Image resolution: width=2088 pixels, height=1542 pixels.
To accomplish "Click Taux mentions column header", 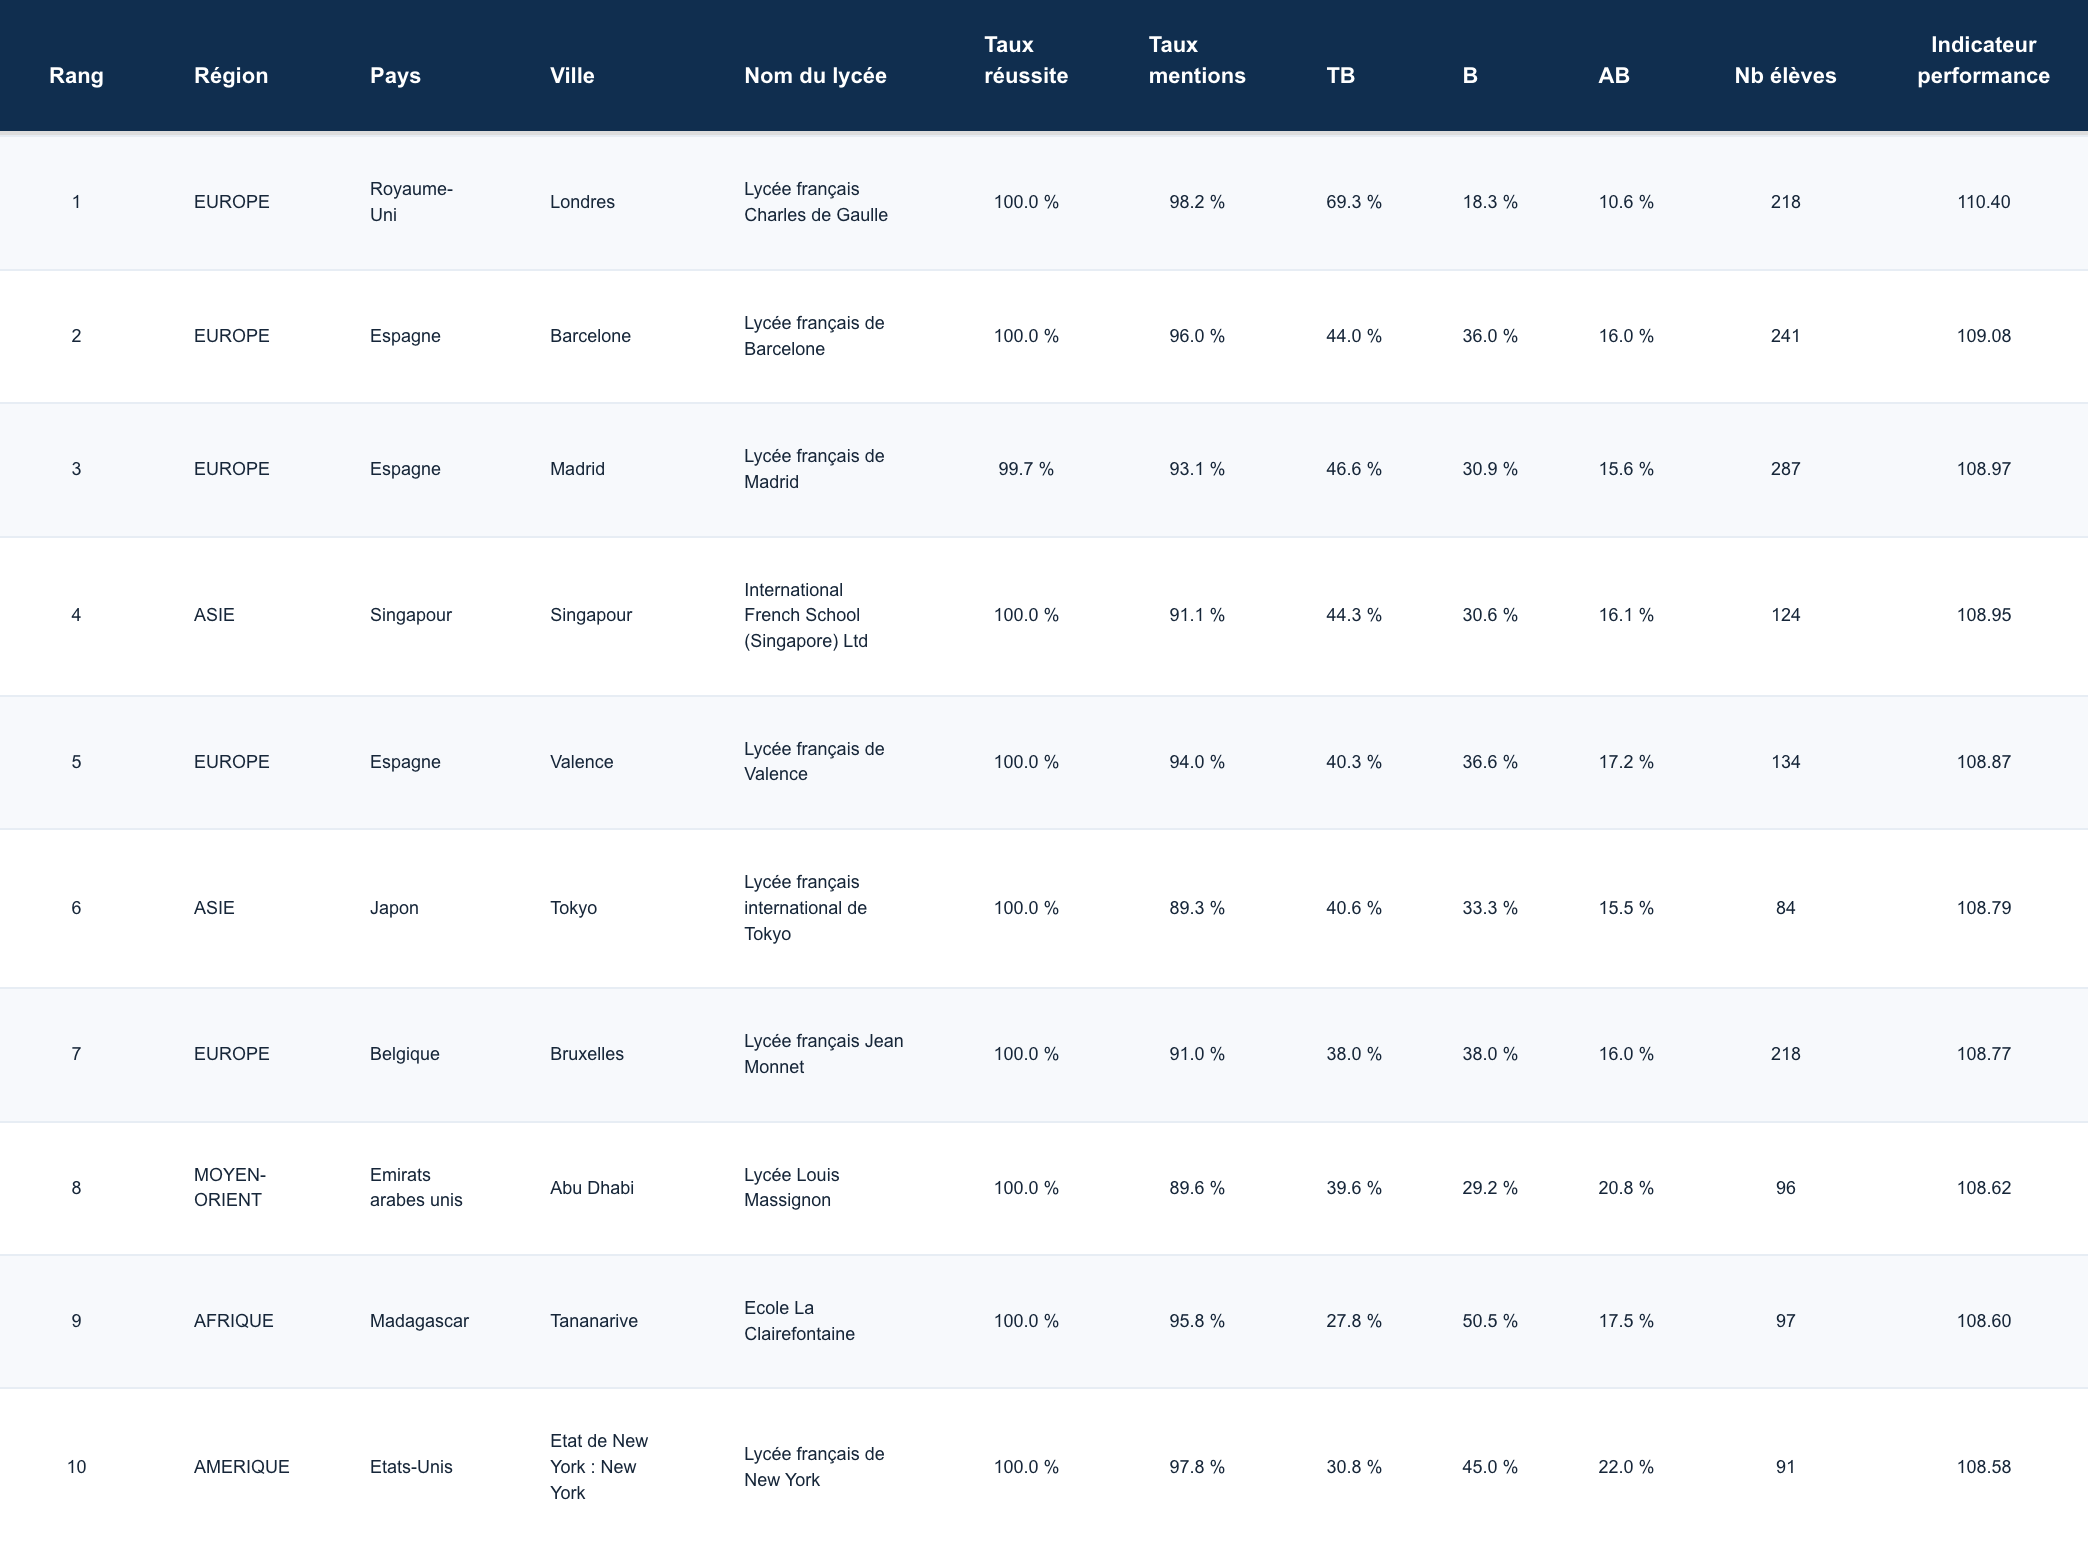I will point(1197,60).
